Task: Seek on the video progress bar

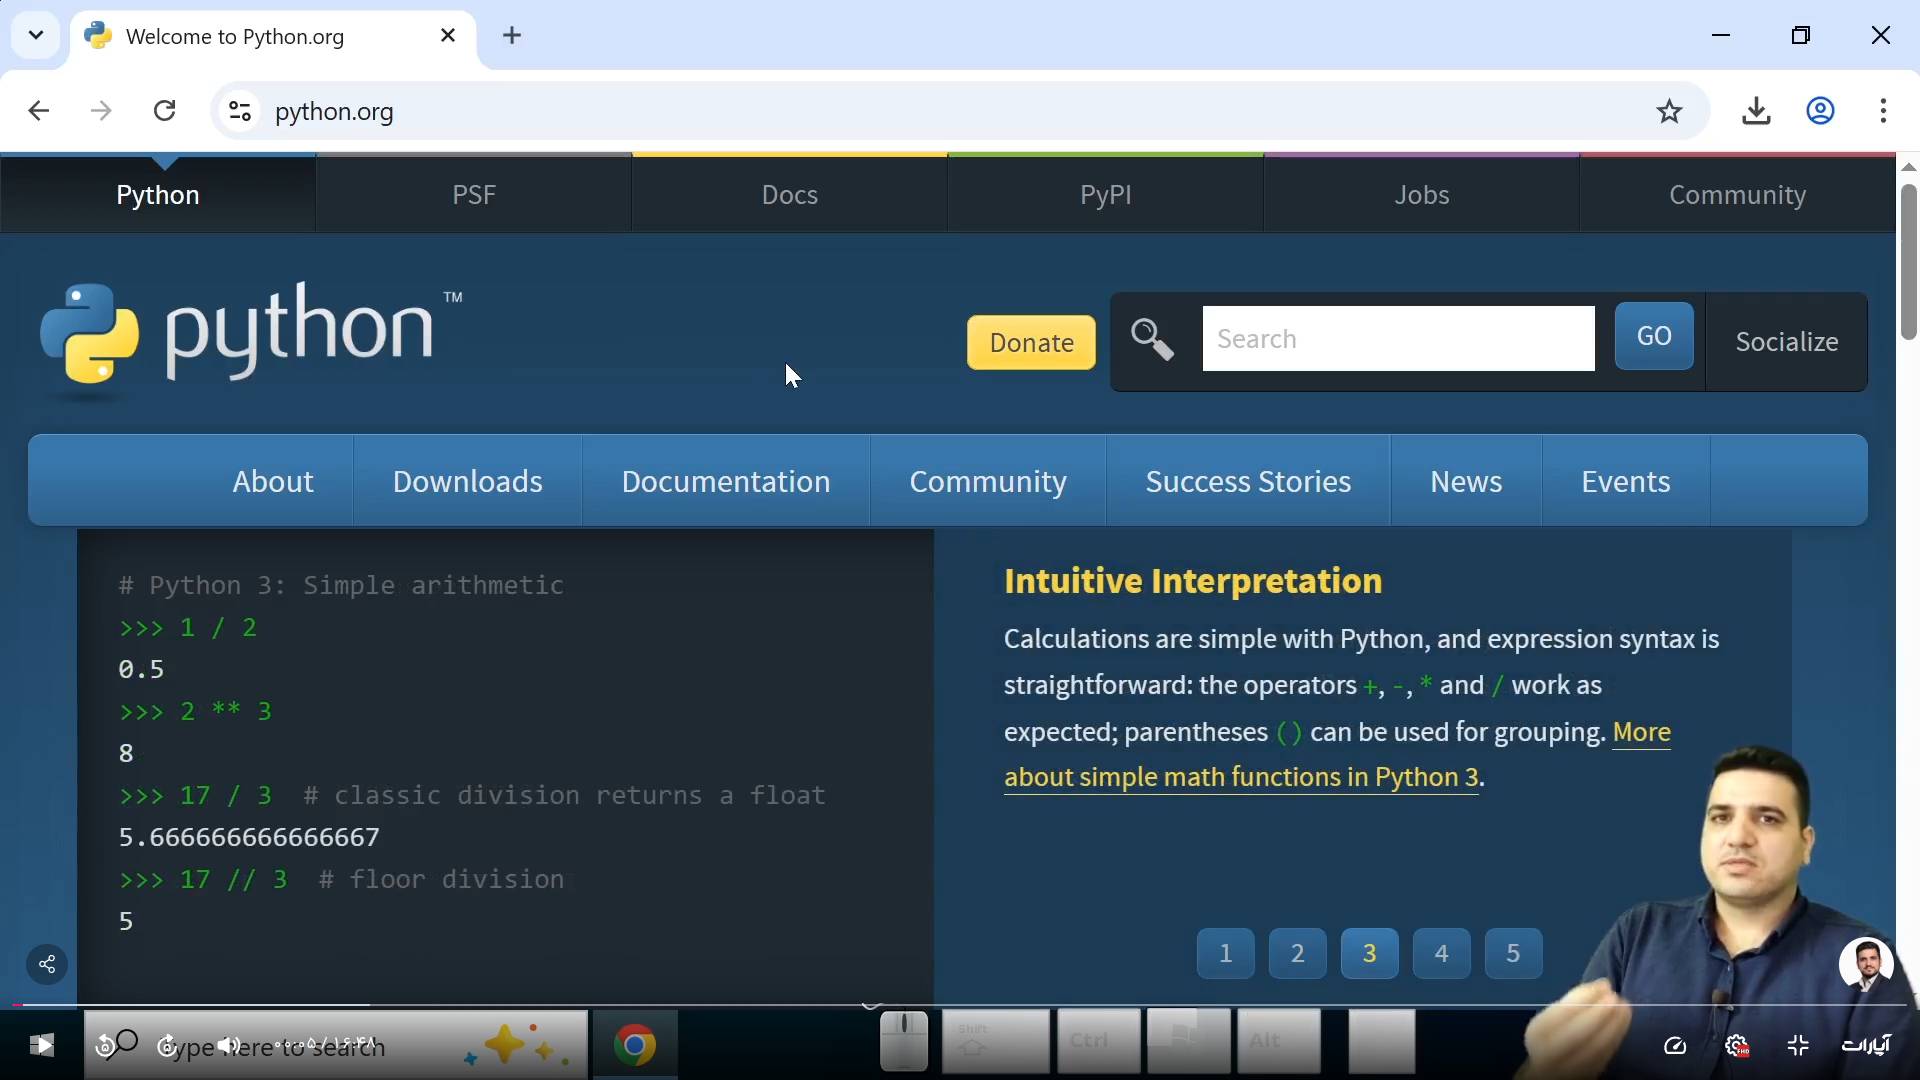Action: (960, 1004)
